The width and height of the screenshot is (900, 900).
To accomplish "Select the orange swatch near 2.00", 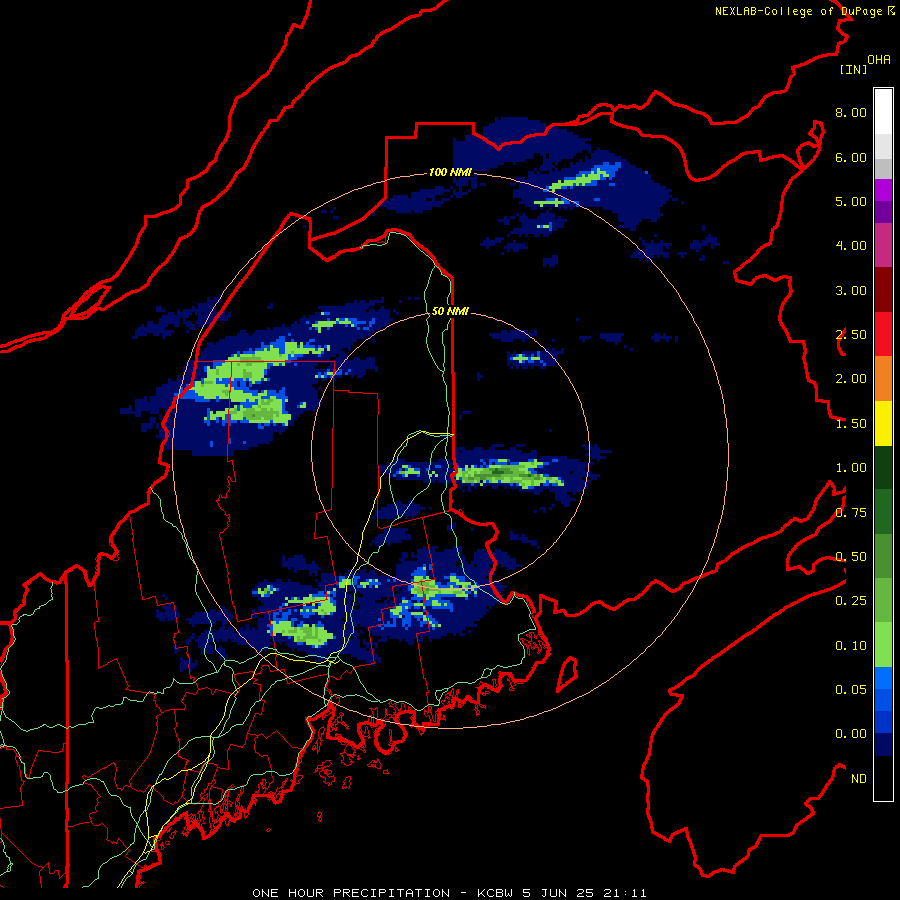I will 883,379.
